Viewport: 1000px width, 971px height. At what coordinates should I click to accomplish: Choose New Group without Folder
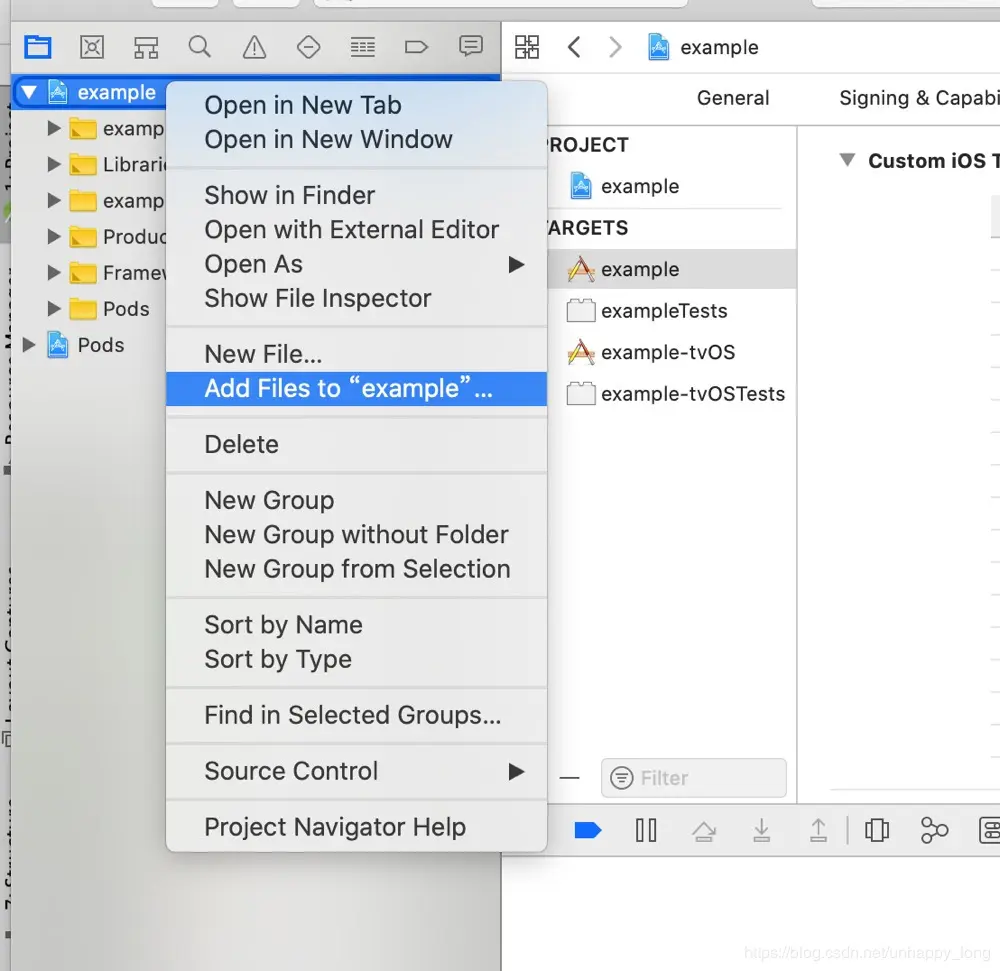coord(357,535)
